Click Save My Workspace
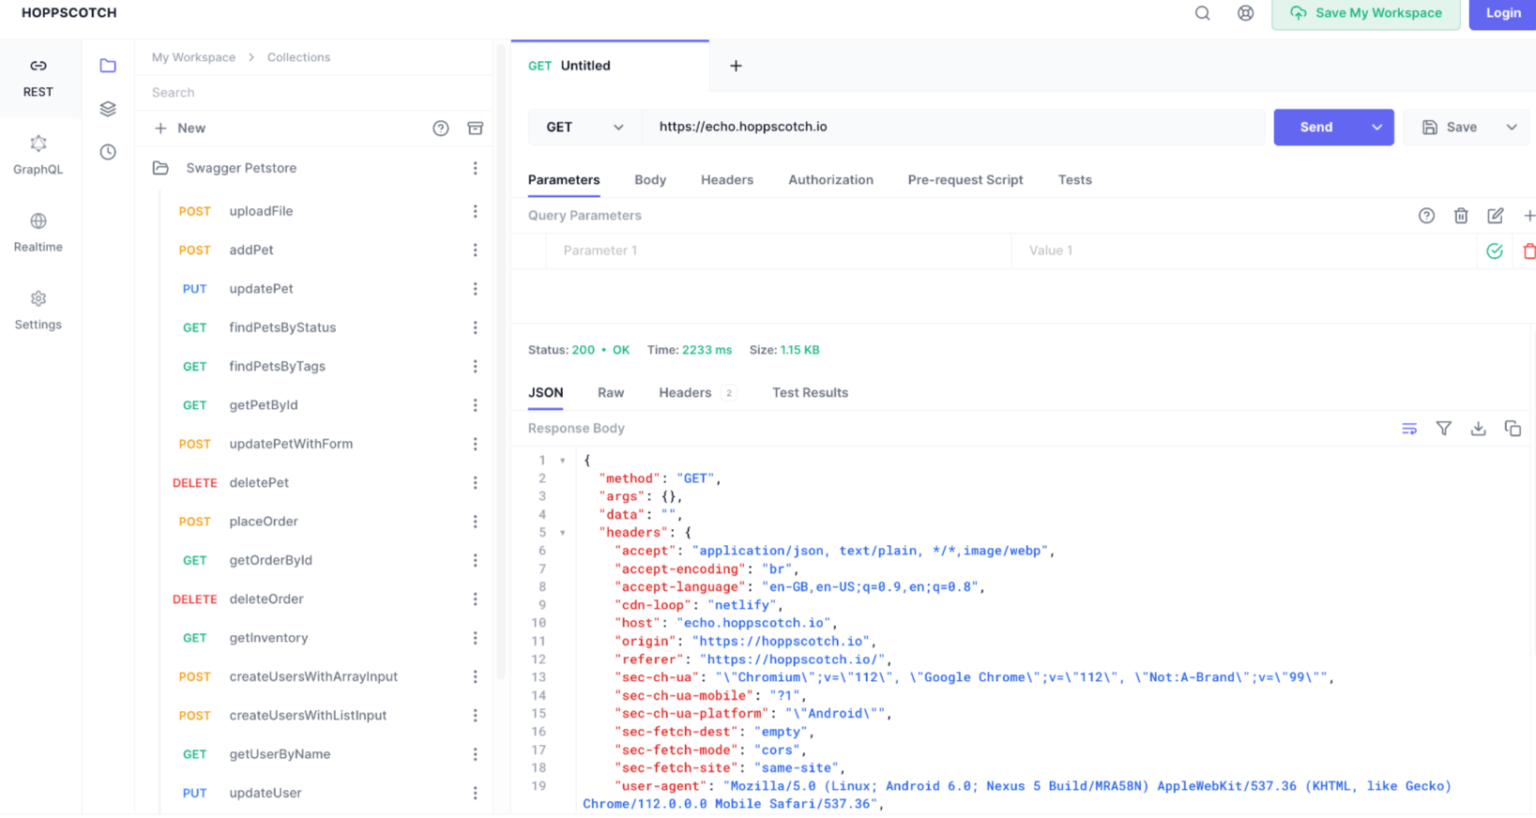Screen dimensions: 1536x818 coord(1366,13)
